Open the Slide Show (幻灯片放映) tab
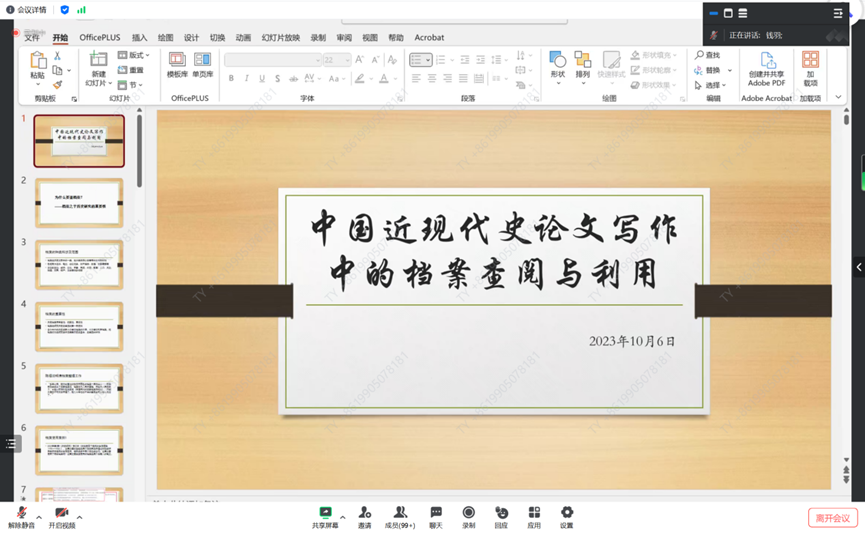The height and width of the screenshot is (533, 865). tap(280, 38)
